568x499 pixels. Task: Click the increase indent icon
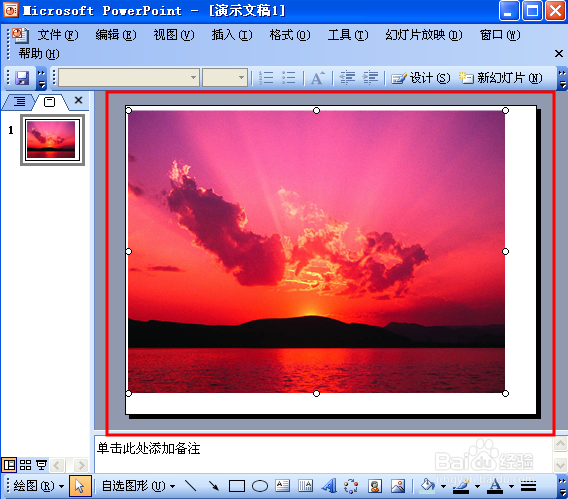click(x=371, y=78)
